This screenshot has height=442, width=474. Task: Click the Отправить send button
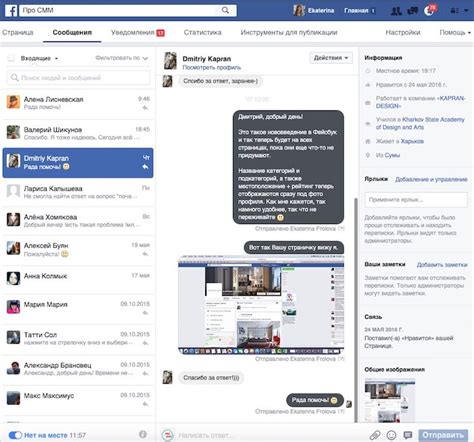pos(443,435)
